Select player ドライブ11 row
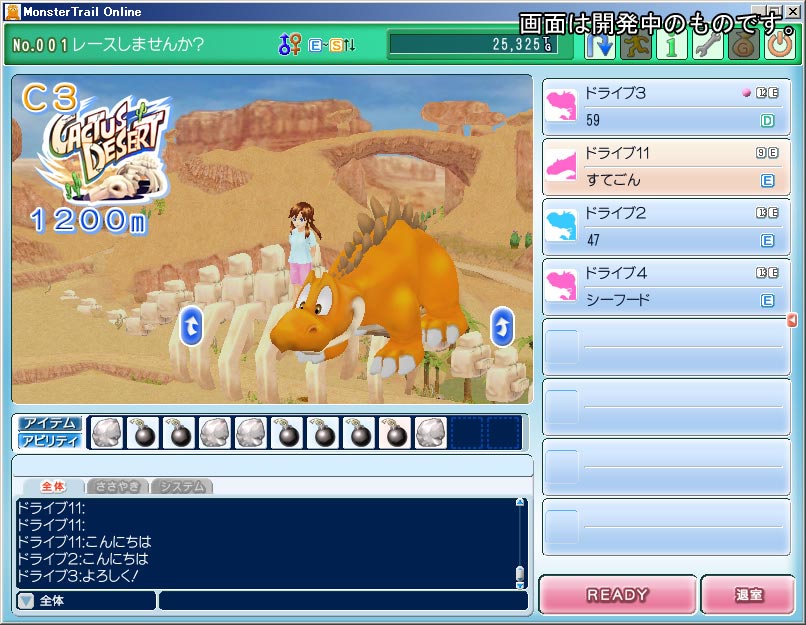Image resolution: width=806 pixels, height=625 pixels. click(666, 167)
